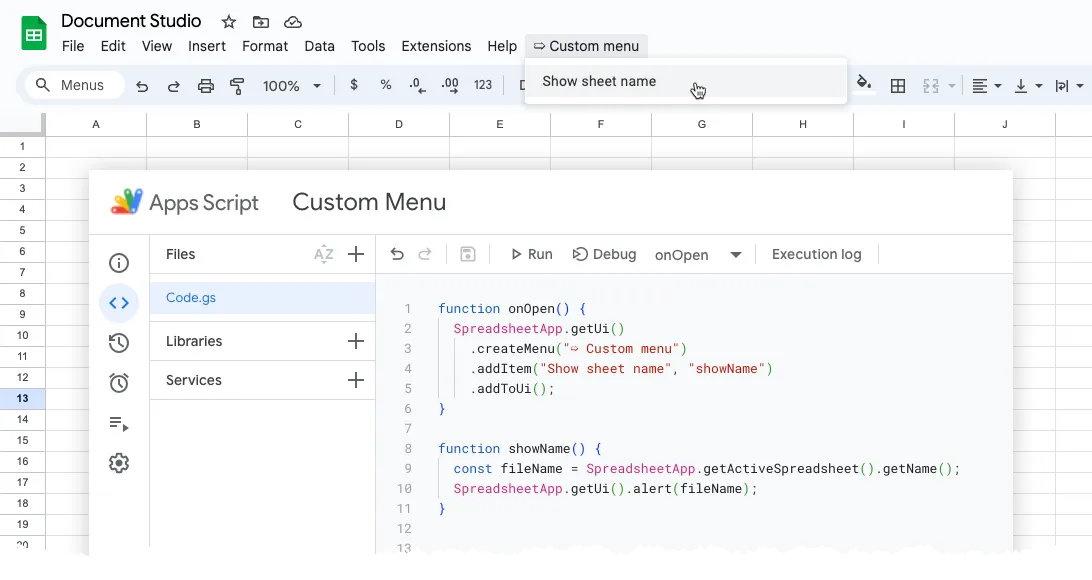Open Apps Script project Settings
Viewport: 1092px width, 580px height.
[119, 462]
